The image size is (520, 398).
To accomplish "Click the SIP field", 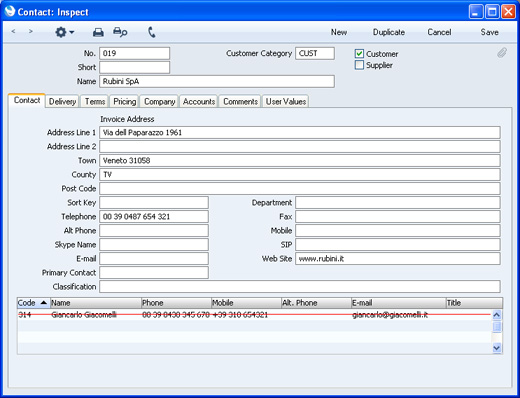I will tap(398, 244).
